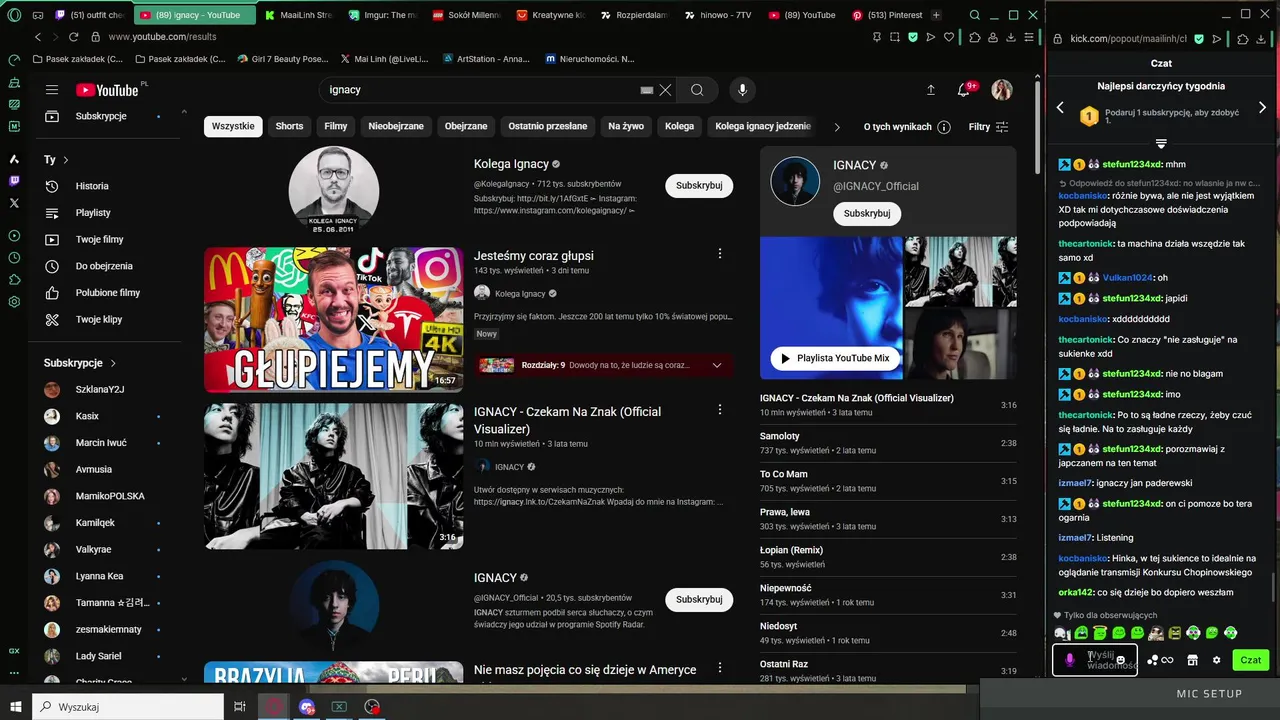Click the Windows taskbar search box
Screen dimensions: 1280x720
tap(128, 707)
